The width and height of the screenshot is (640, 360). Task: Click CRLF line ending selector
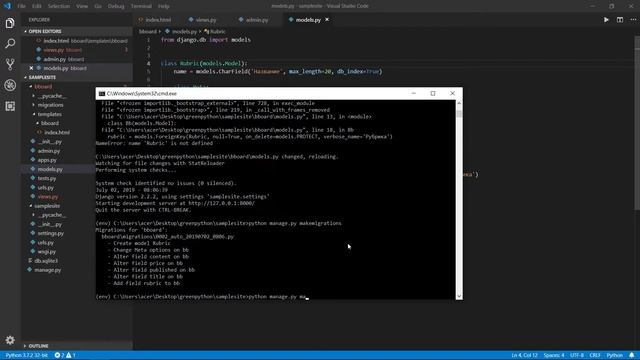tap(595, 355)
